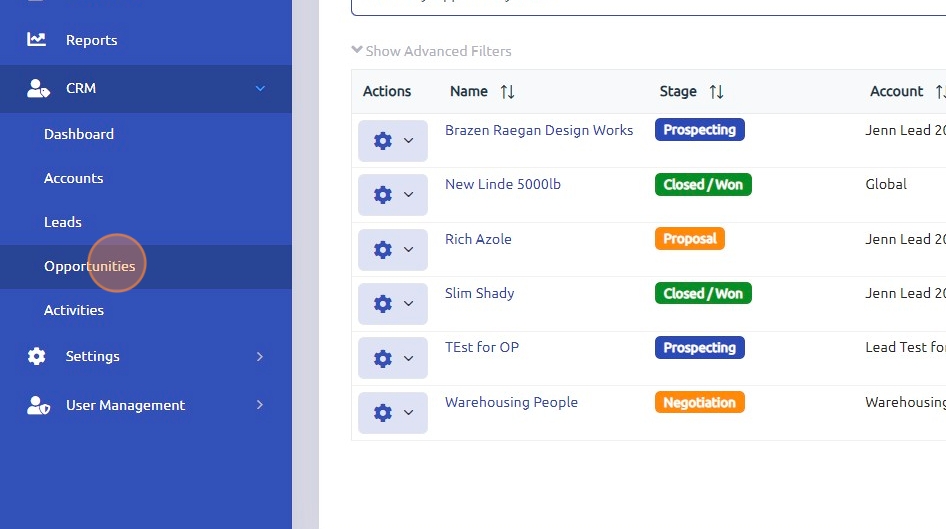Open actions dropdown arrow for Brazen Raegan row

click(x=408, y=141)
